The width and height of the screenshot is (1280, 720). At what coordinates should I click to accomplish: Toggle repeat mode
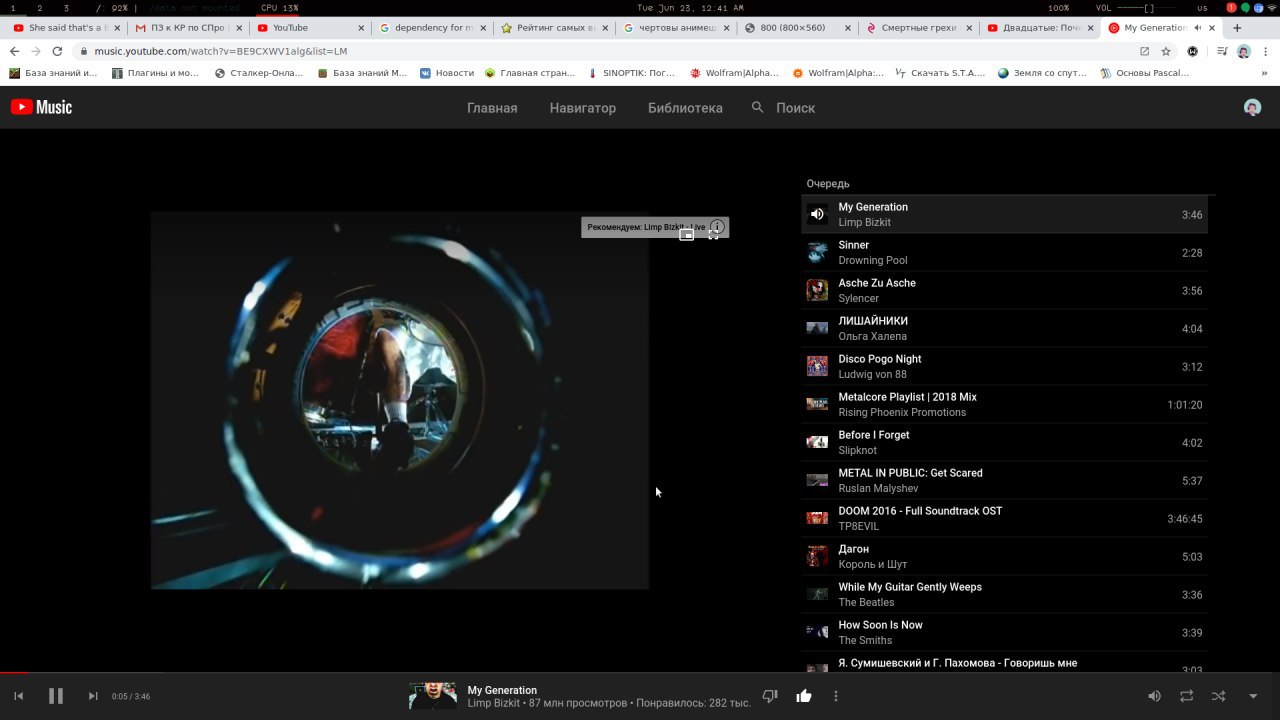(1186, 696)
